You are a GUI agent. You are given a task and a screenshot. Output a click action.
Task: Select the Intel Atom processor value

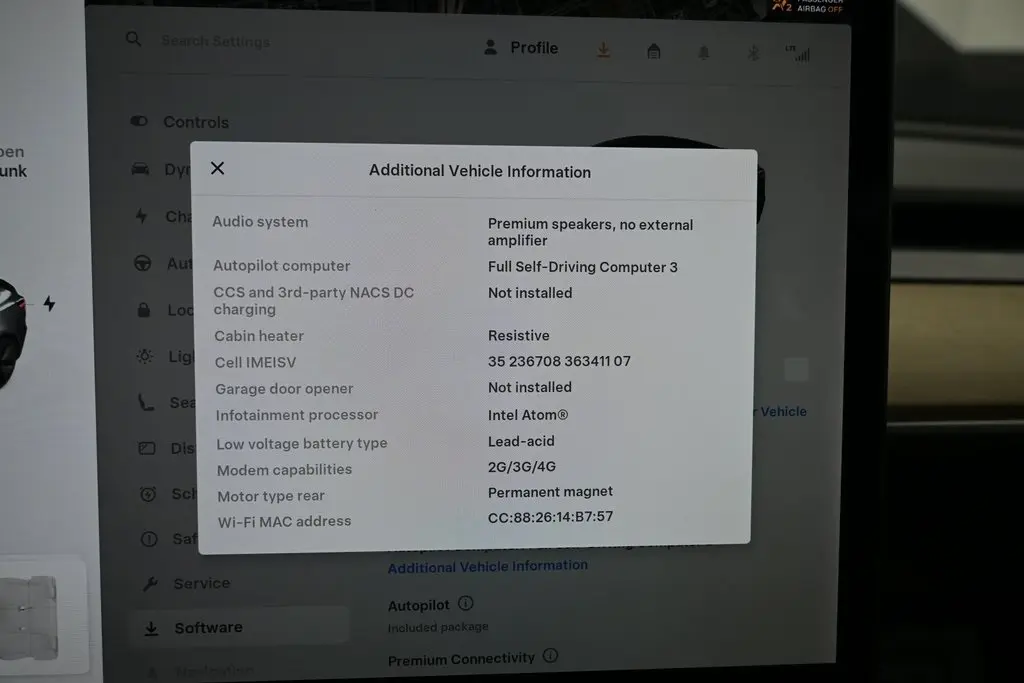[528, 415]
